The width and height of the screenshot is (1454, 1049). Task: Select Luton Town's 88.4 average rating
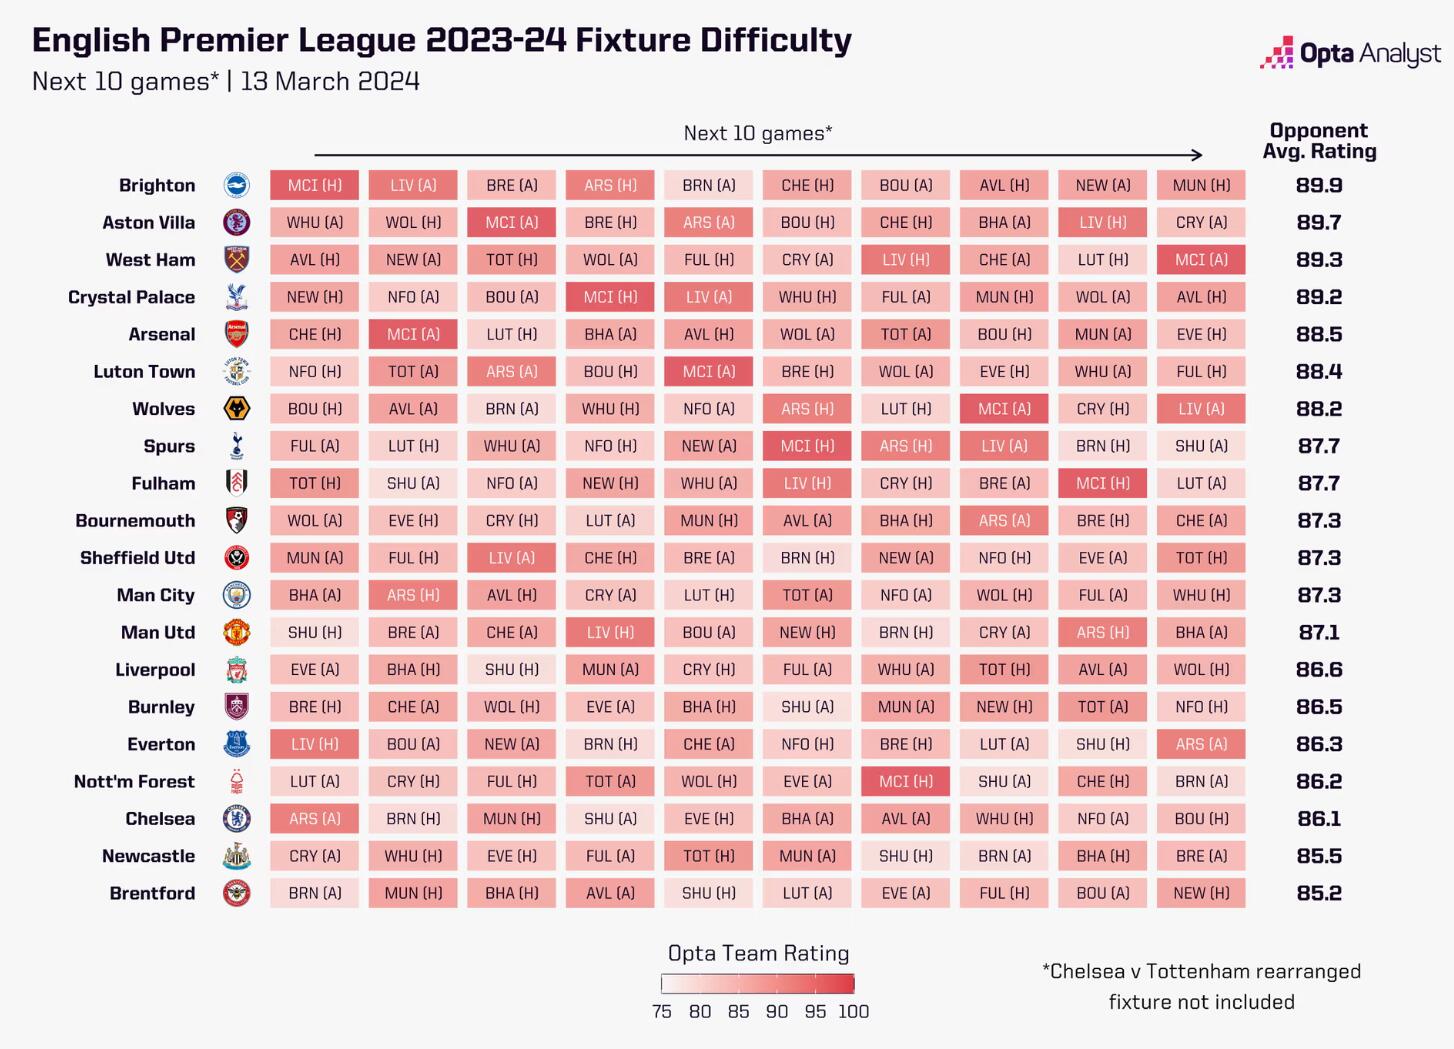click(1319, 372)
